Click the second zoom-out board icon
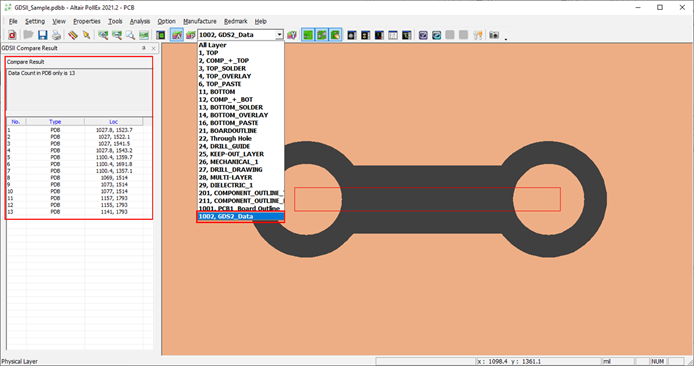 pos(117,35)
